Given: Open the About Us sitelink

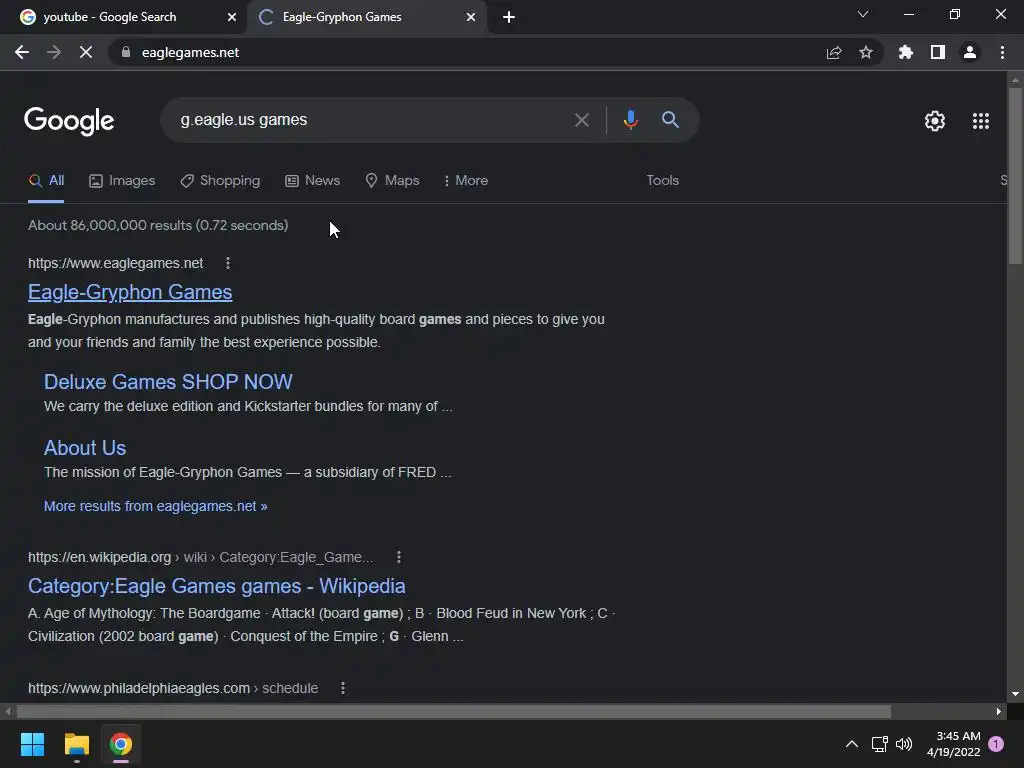Looking at the screenshot, I should tap(85, 448).
